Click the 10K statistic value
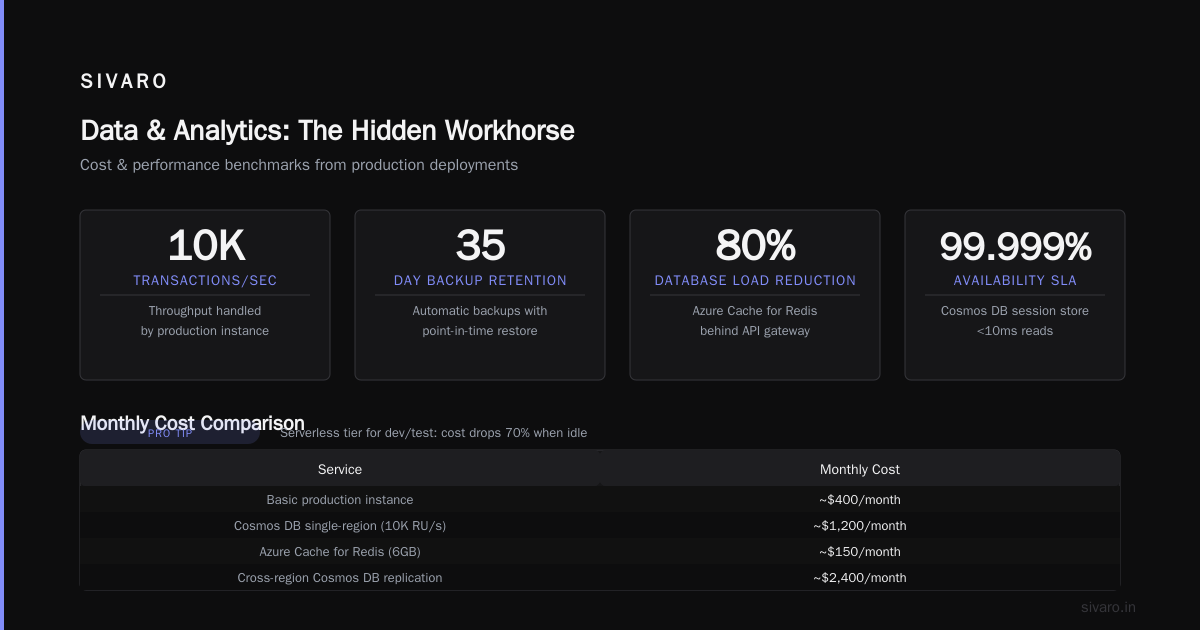 pyautogui.click(x=206, y=246)
